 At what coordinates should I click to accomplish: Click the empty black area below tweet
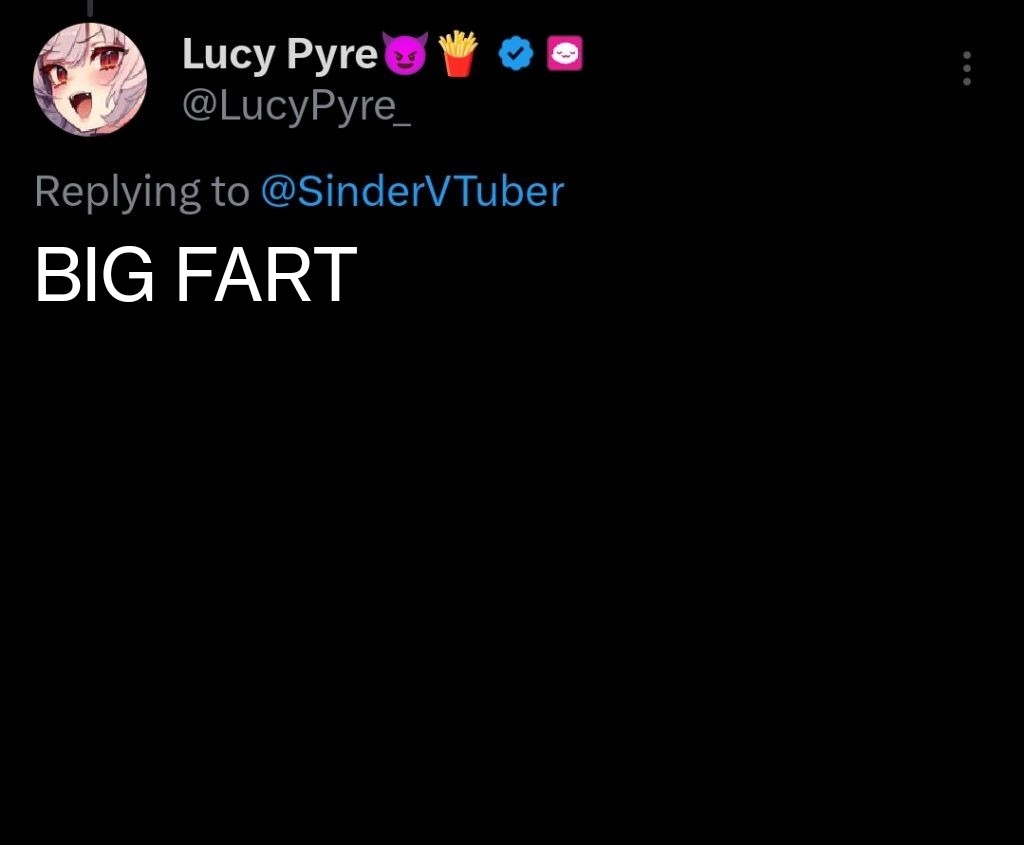[512, 575]
